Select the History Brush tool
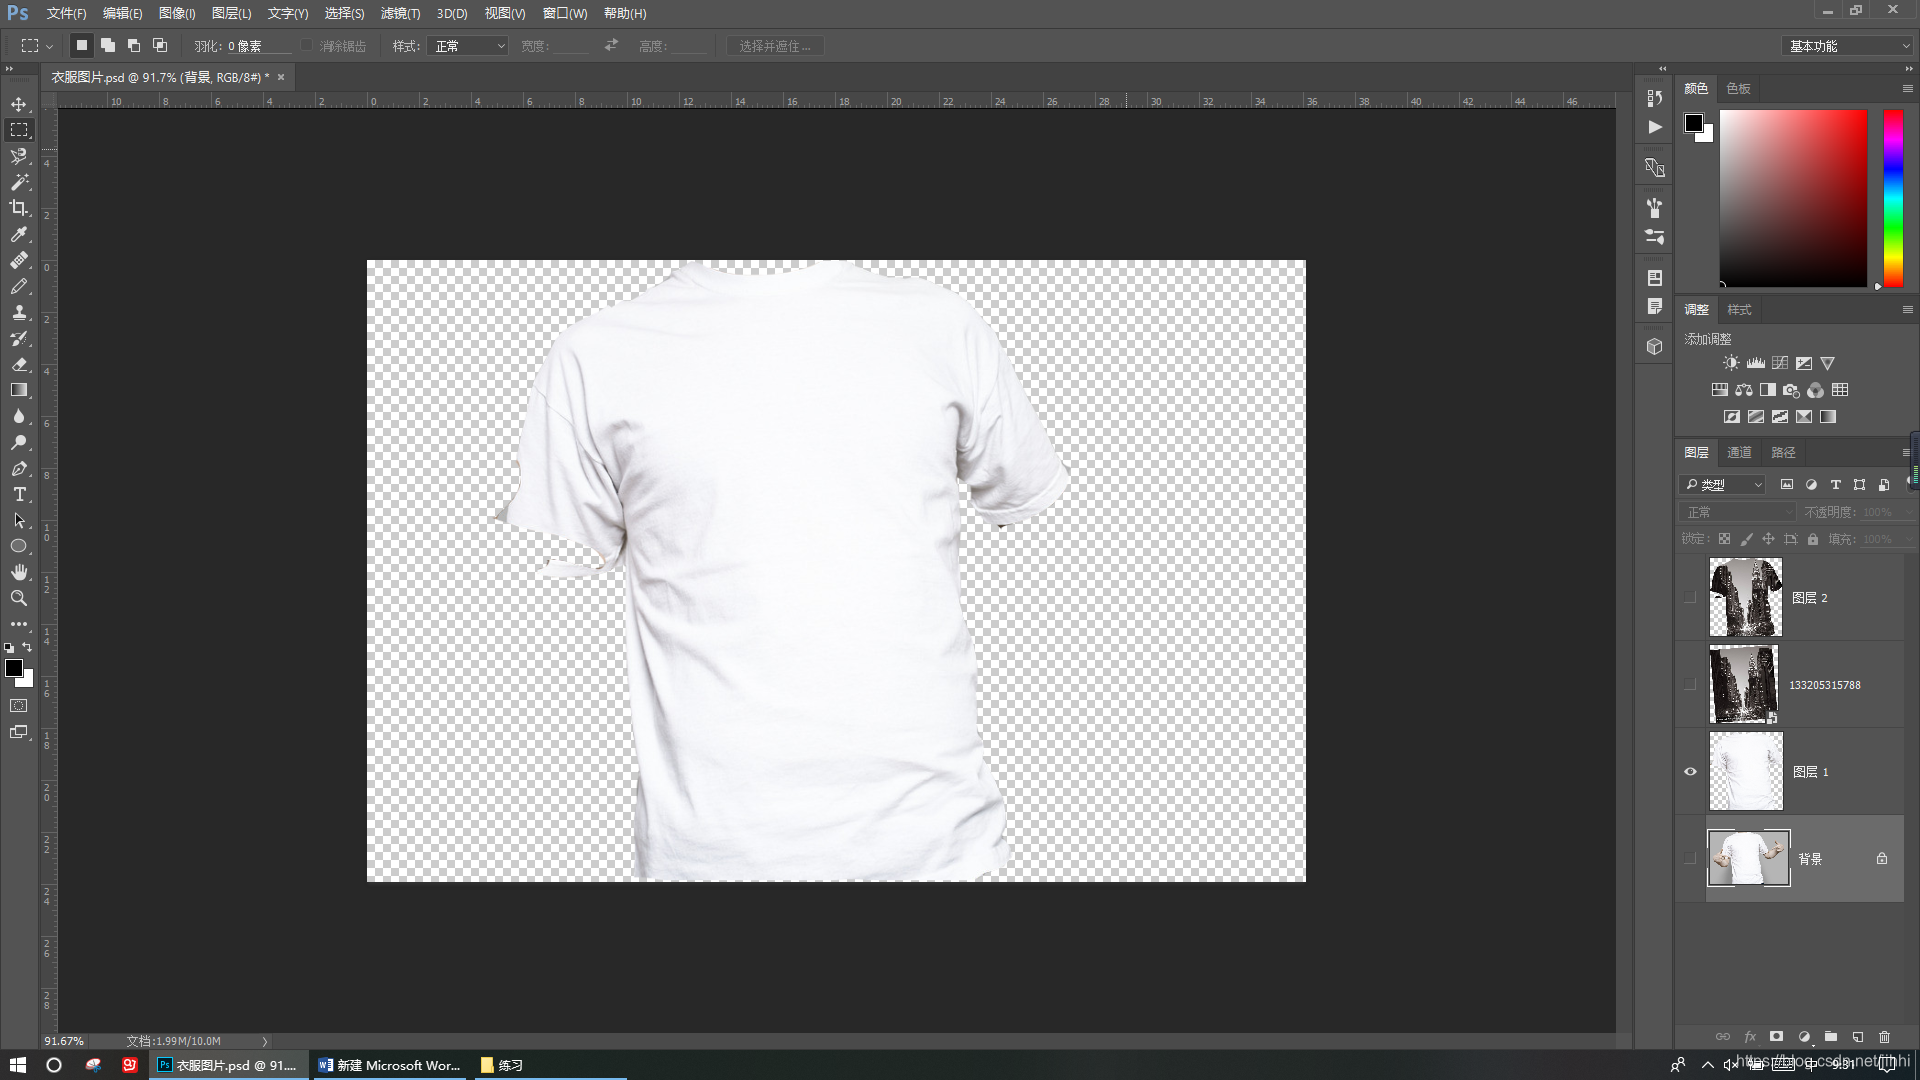Viewport: 1920px width, 1080px height. pyautogui.click(x=19, y=338)
